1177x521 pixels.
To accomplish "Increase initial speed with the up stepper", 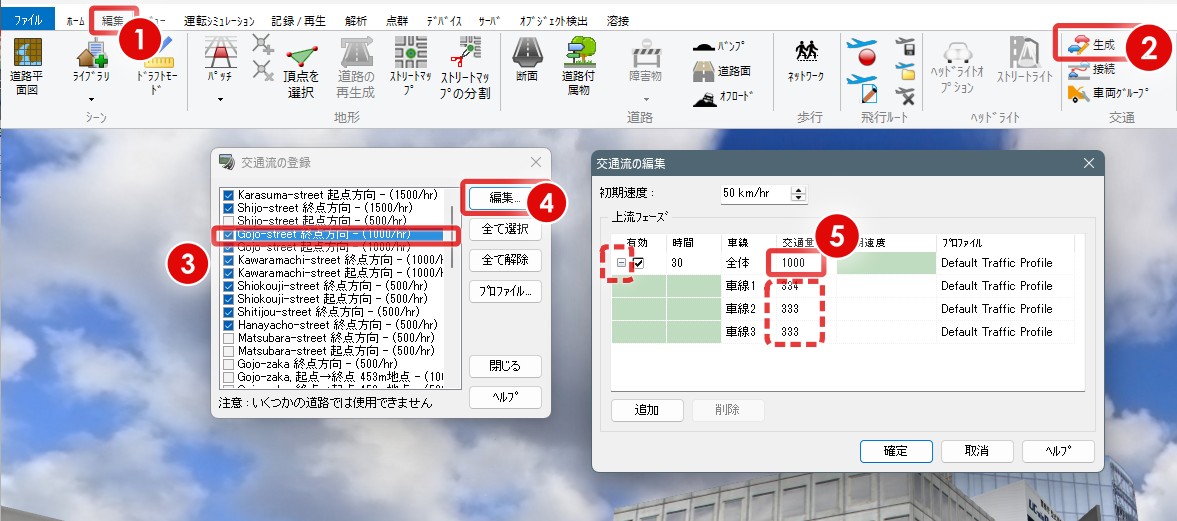I will pyautogui.click(x=797, y=187).
